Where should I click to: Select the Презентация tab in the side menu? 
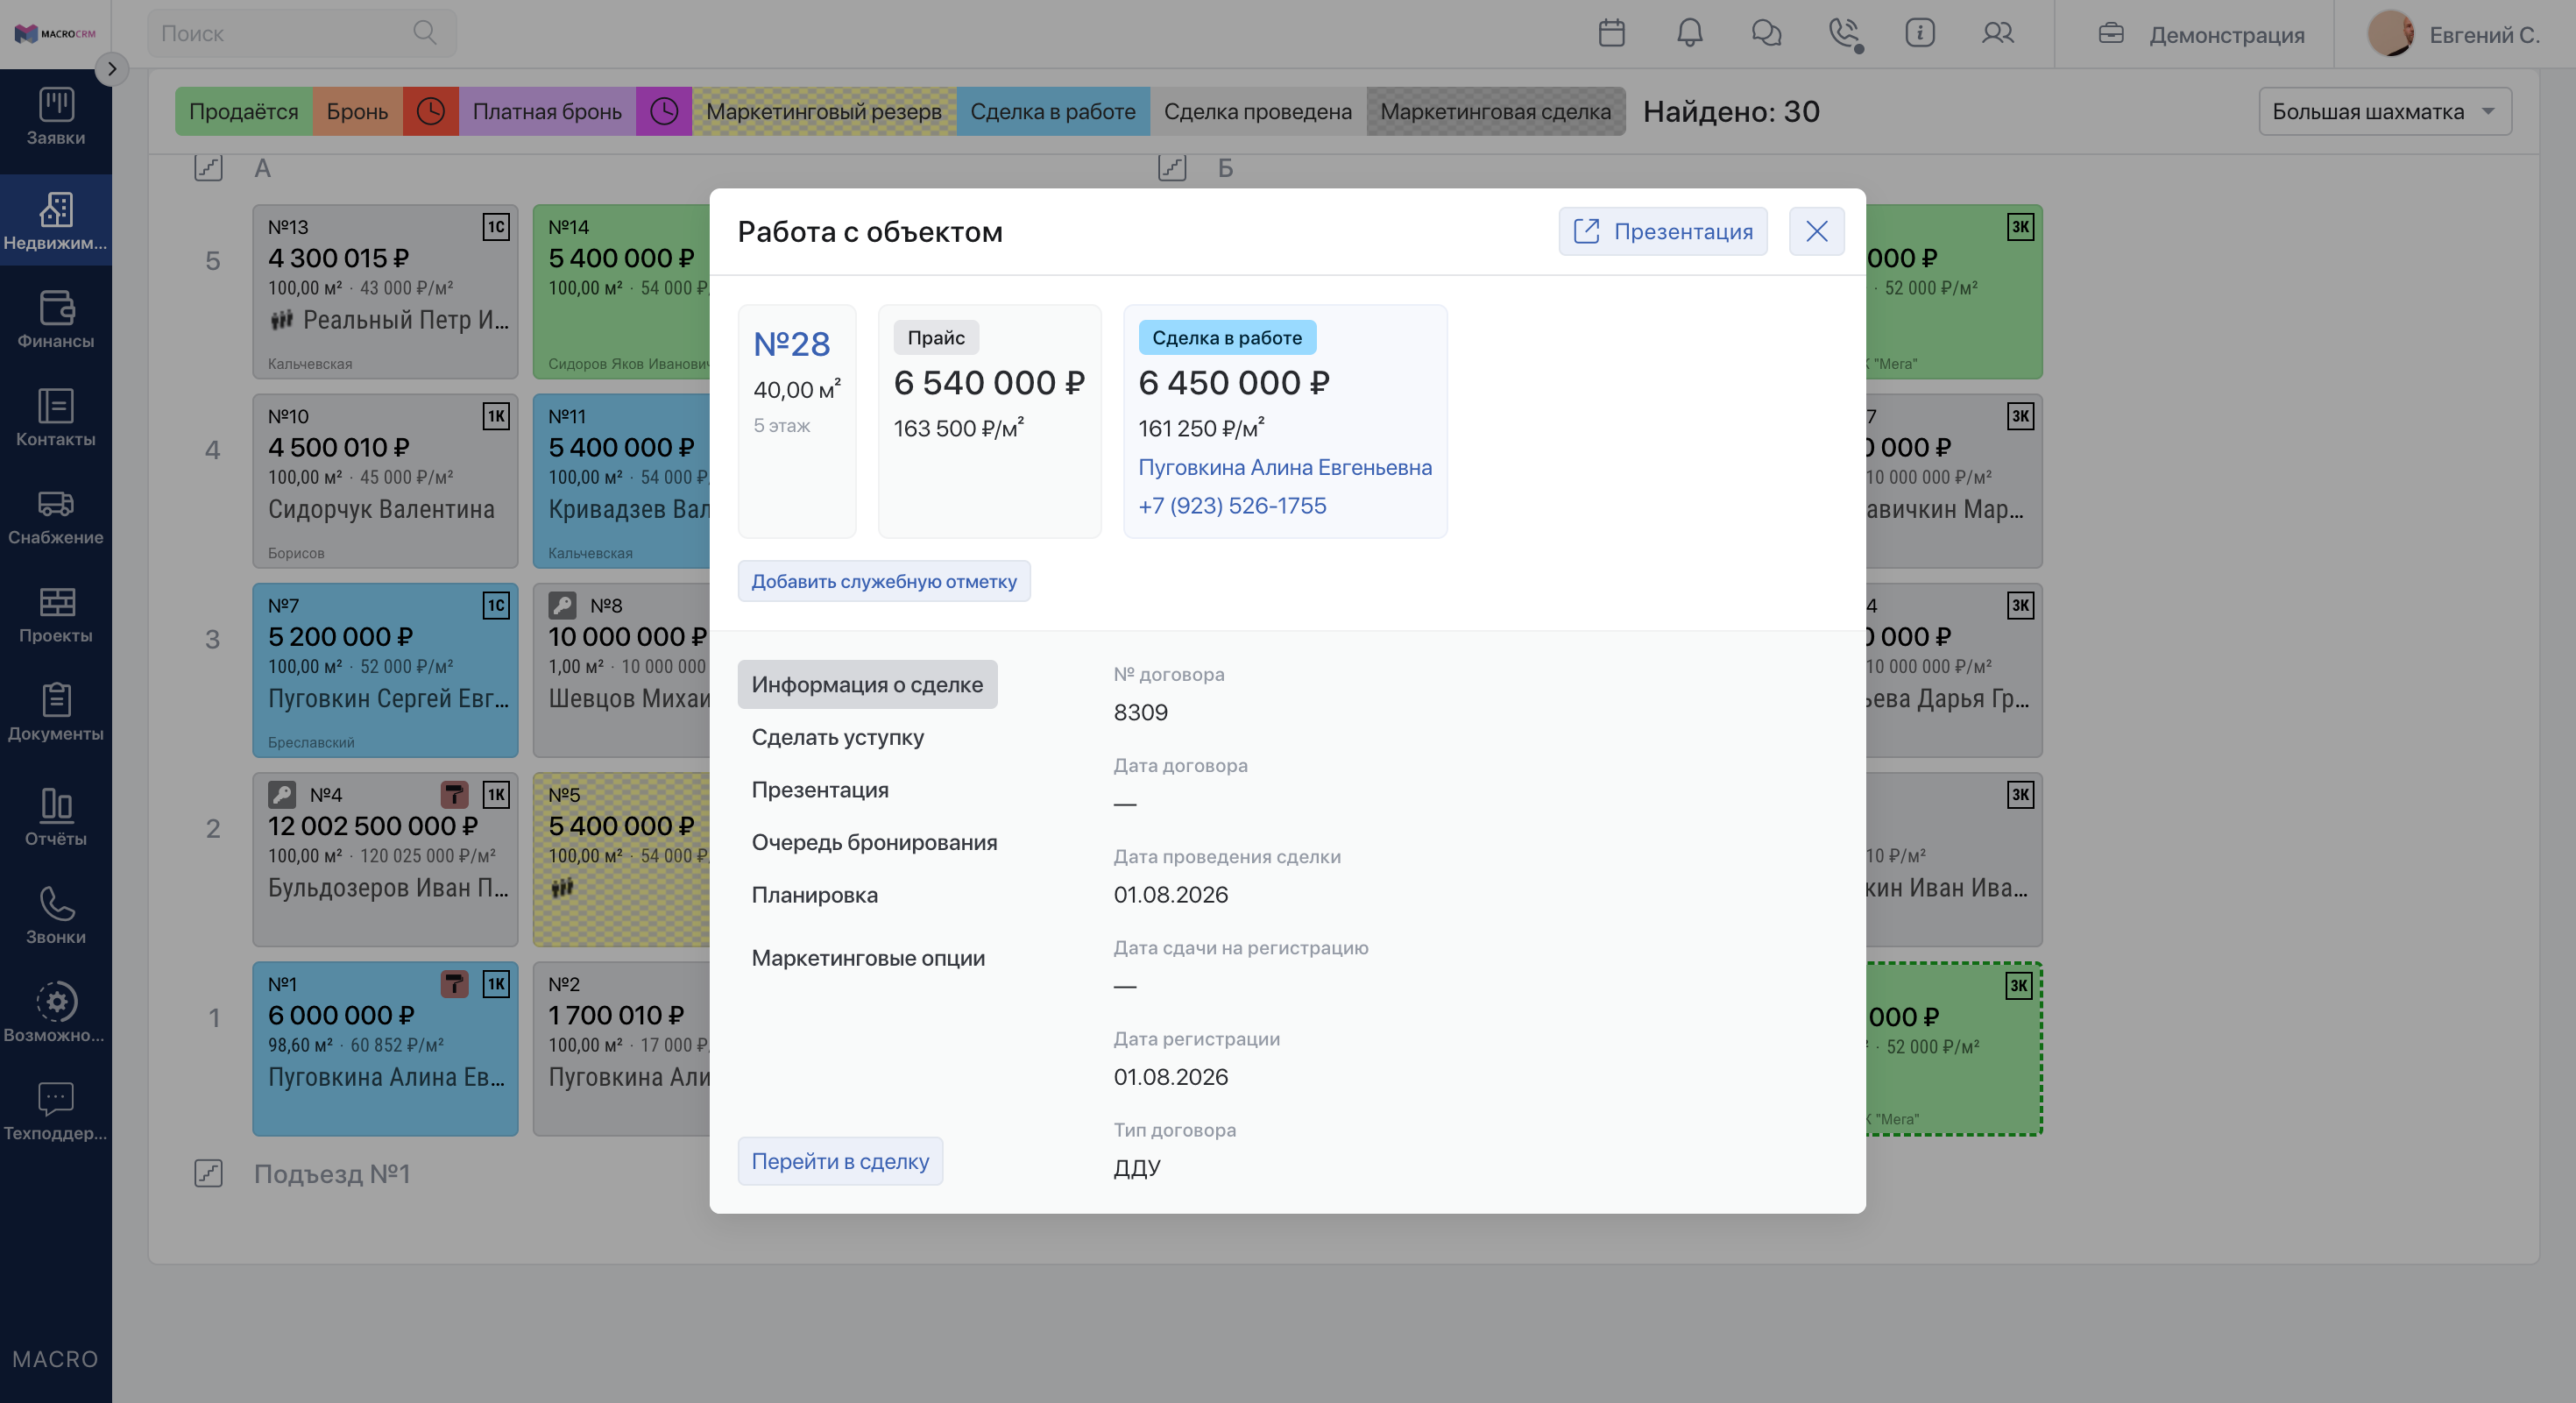click(x=820, y=789)
